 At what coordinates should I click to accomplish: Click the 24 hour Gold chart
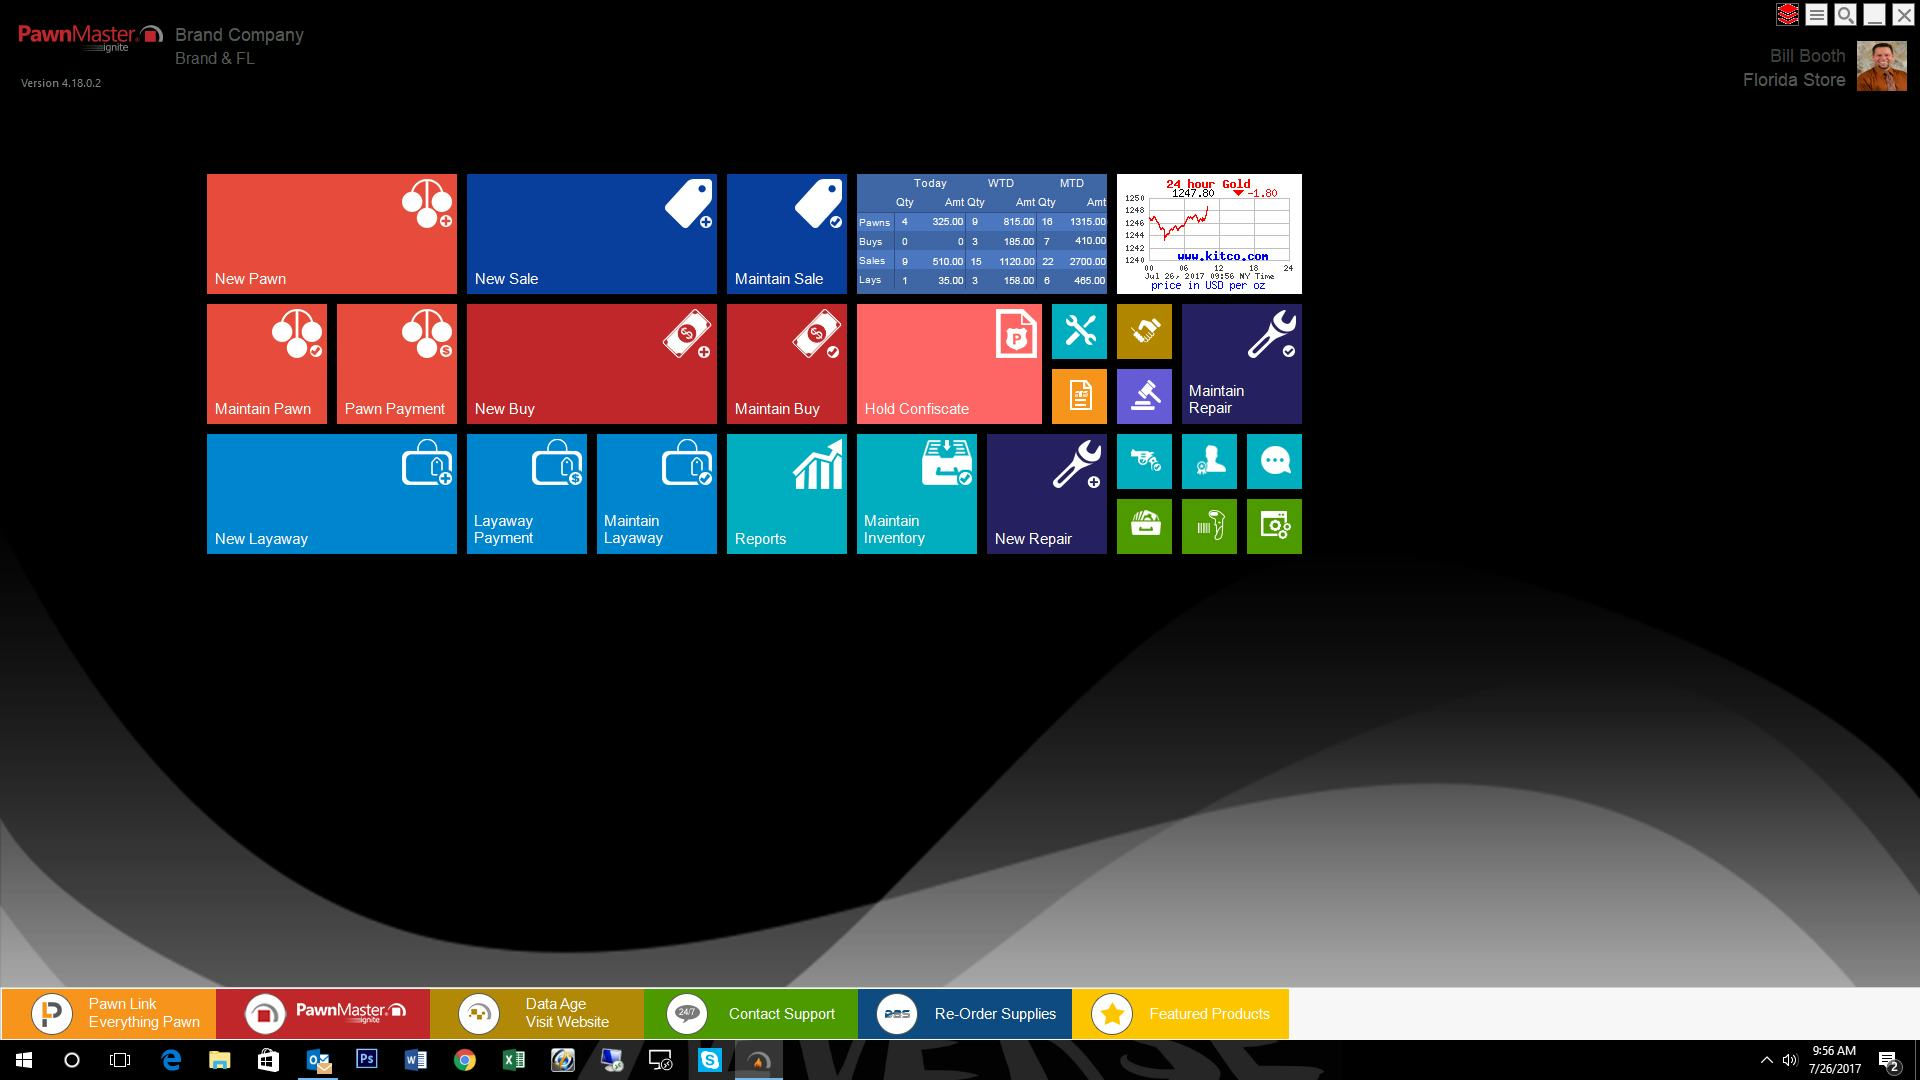[1209, 234]
